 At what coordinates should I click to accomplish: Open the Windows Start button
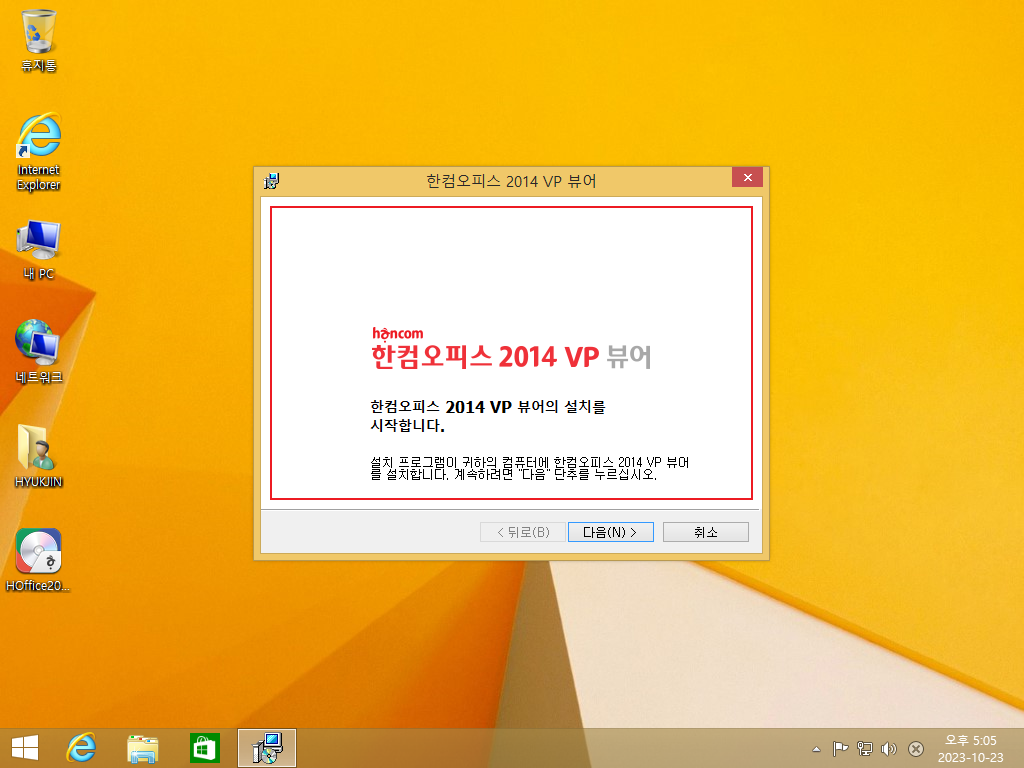click(x=25, y=748)
